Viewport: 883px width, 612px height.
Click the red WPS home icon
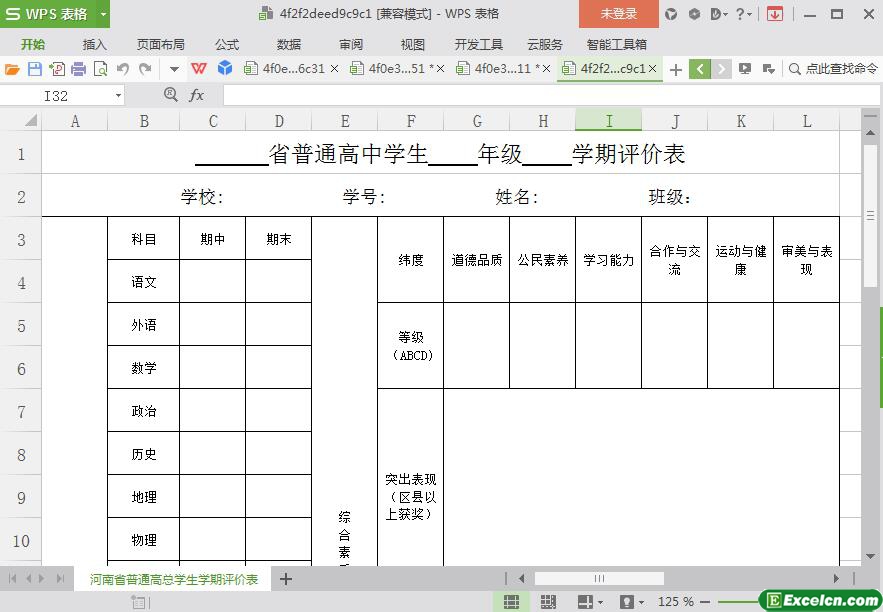[x=199, y=69]
